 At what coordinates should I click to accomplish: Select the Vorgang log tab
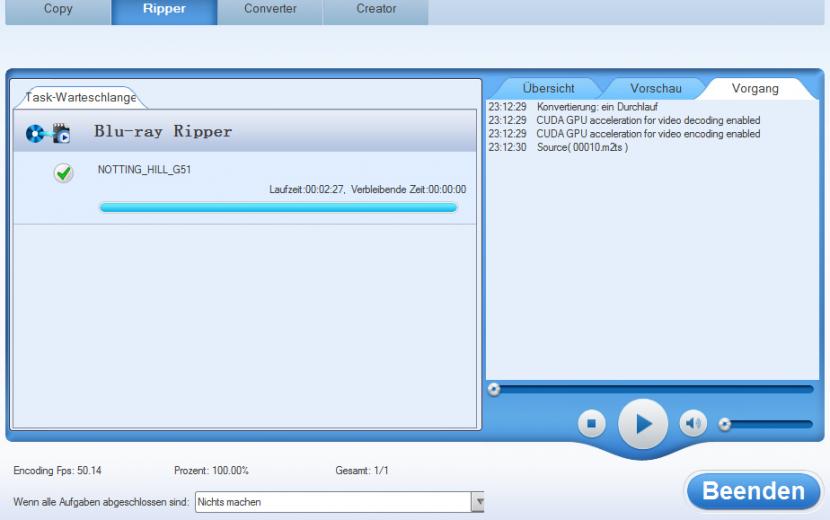(755, 89)
